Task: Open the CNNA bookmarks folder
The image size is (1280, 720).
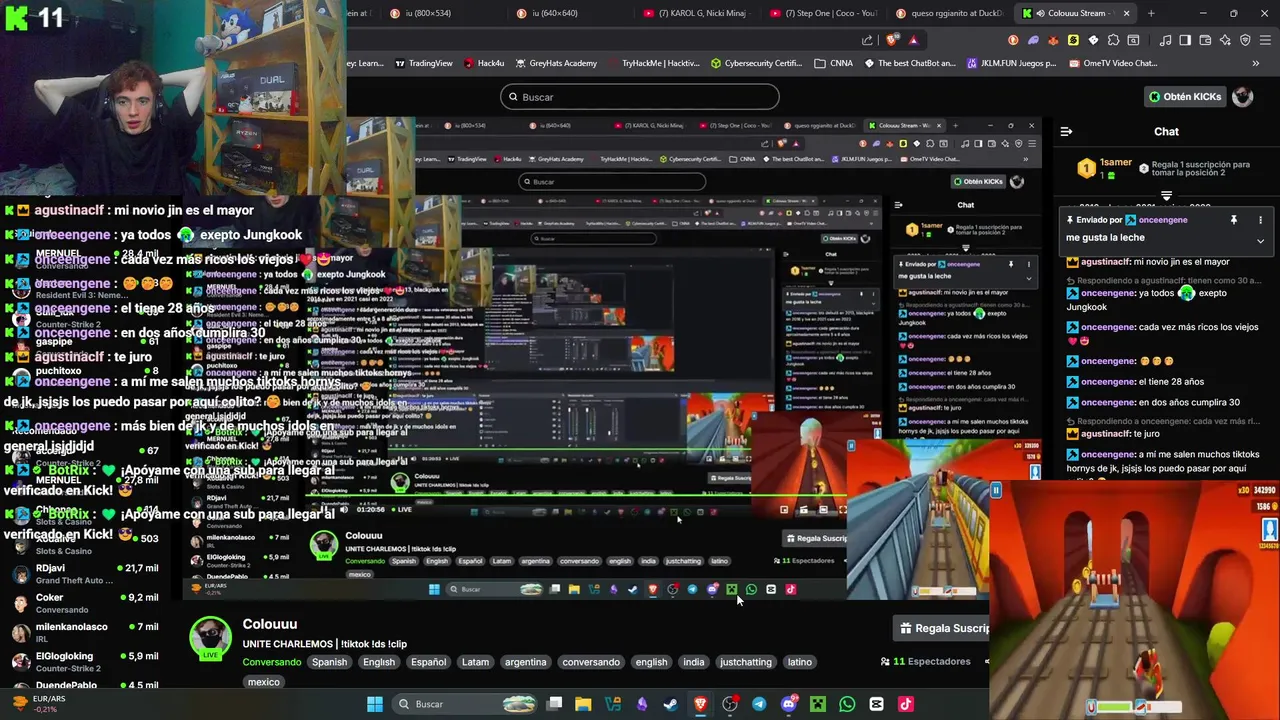Action: pyautogui.click(x=833, y=63)
